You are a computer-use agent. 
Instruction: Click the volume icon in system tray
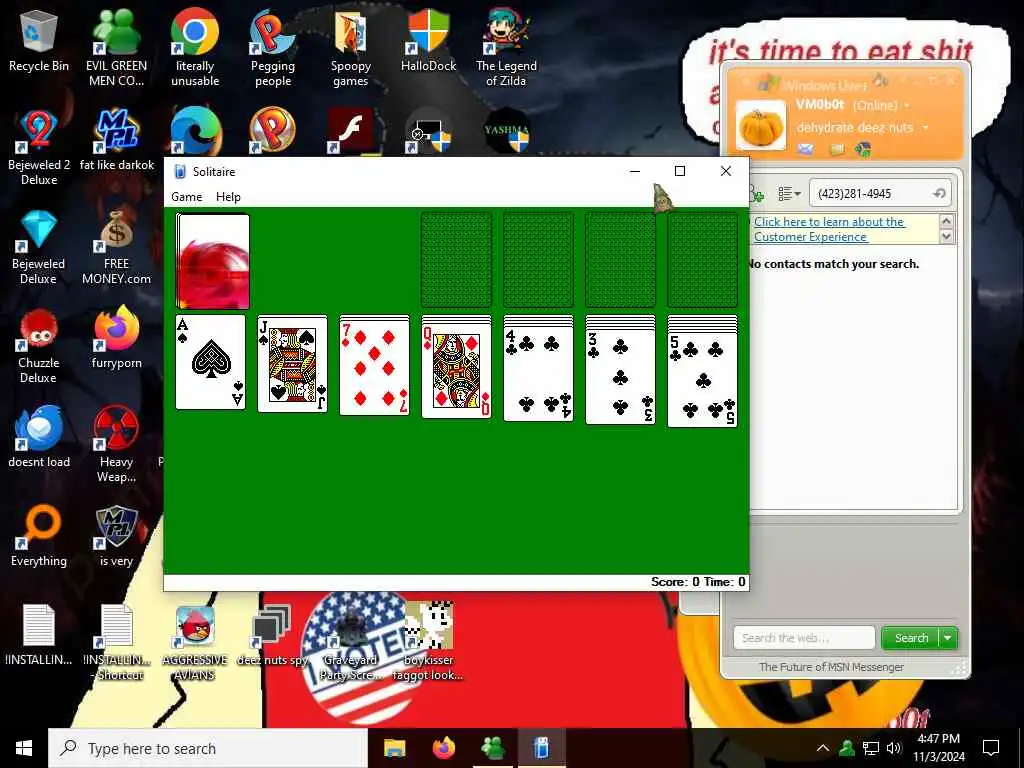tap(894, 748)
